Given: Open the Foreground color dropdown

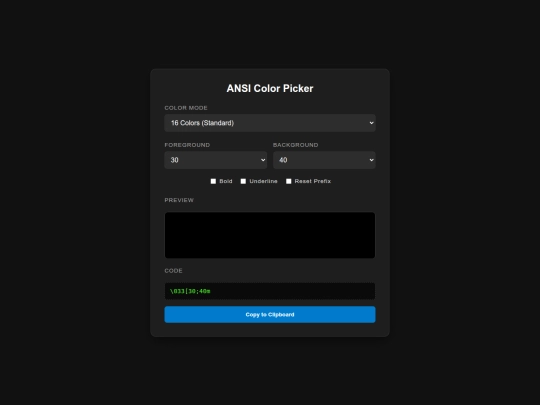Looking at the screenshot, I should click(216, 160).
